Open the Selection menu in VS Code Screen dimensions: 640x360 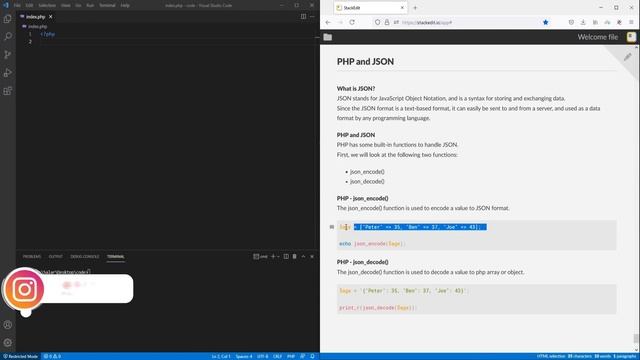[x=47, y=5]
